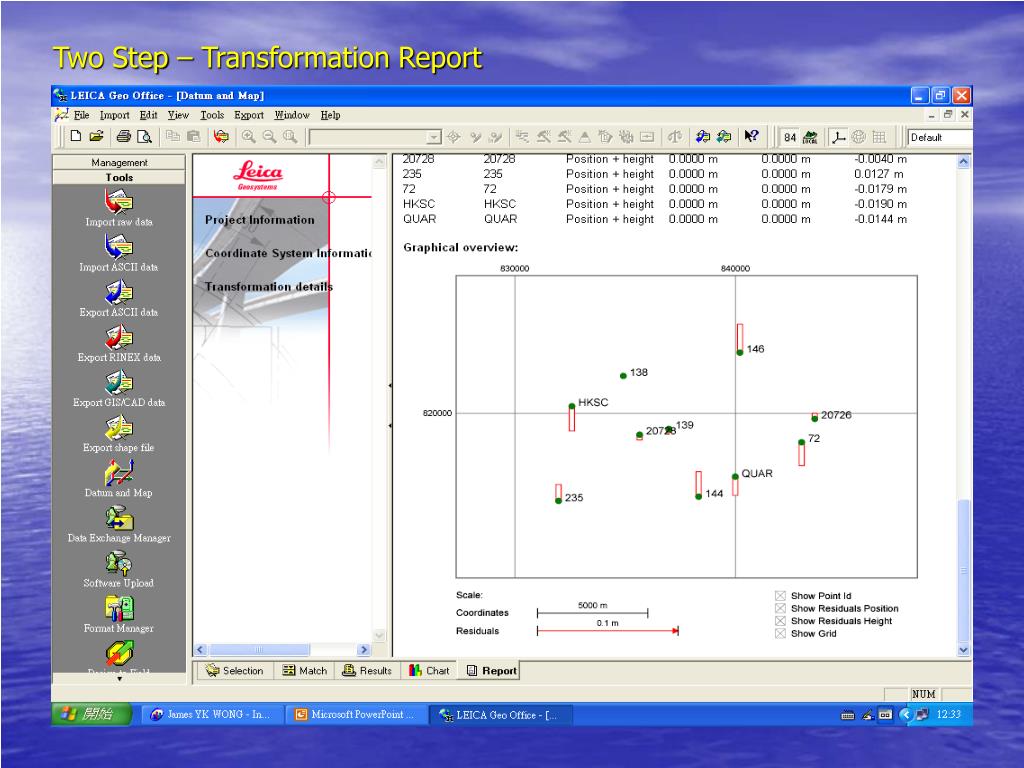Open the Export menu

pos(249,115)
